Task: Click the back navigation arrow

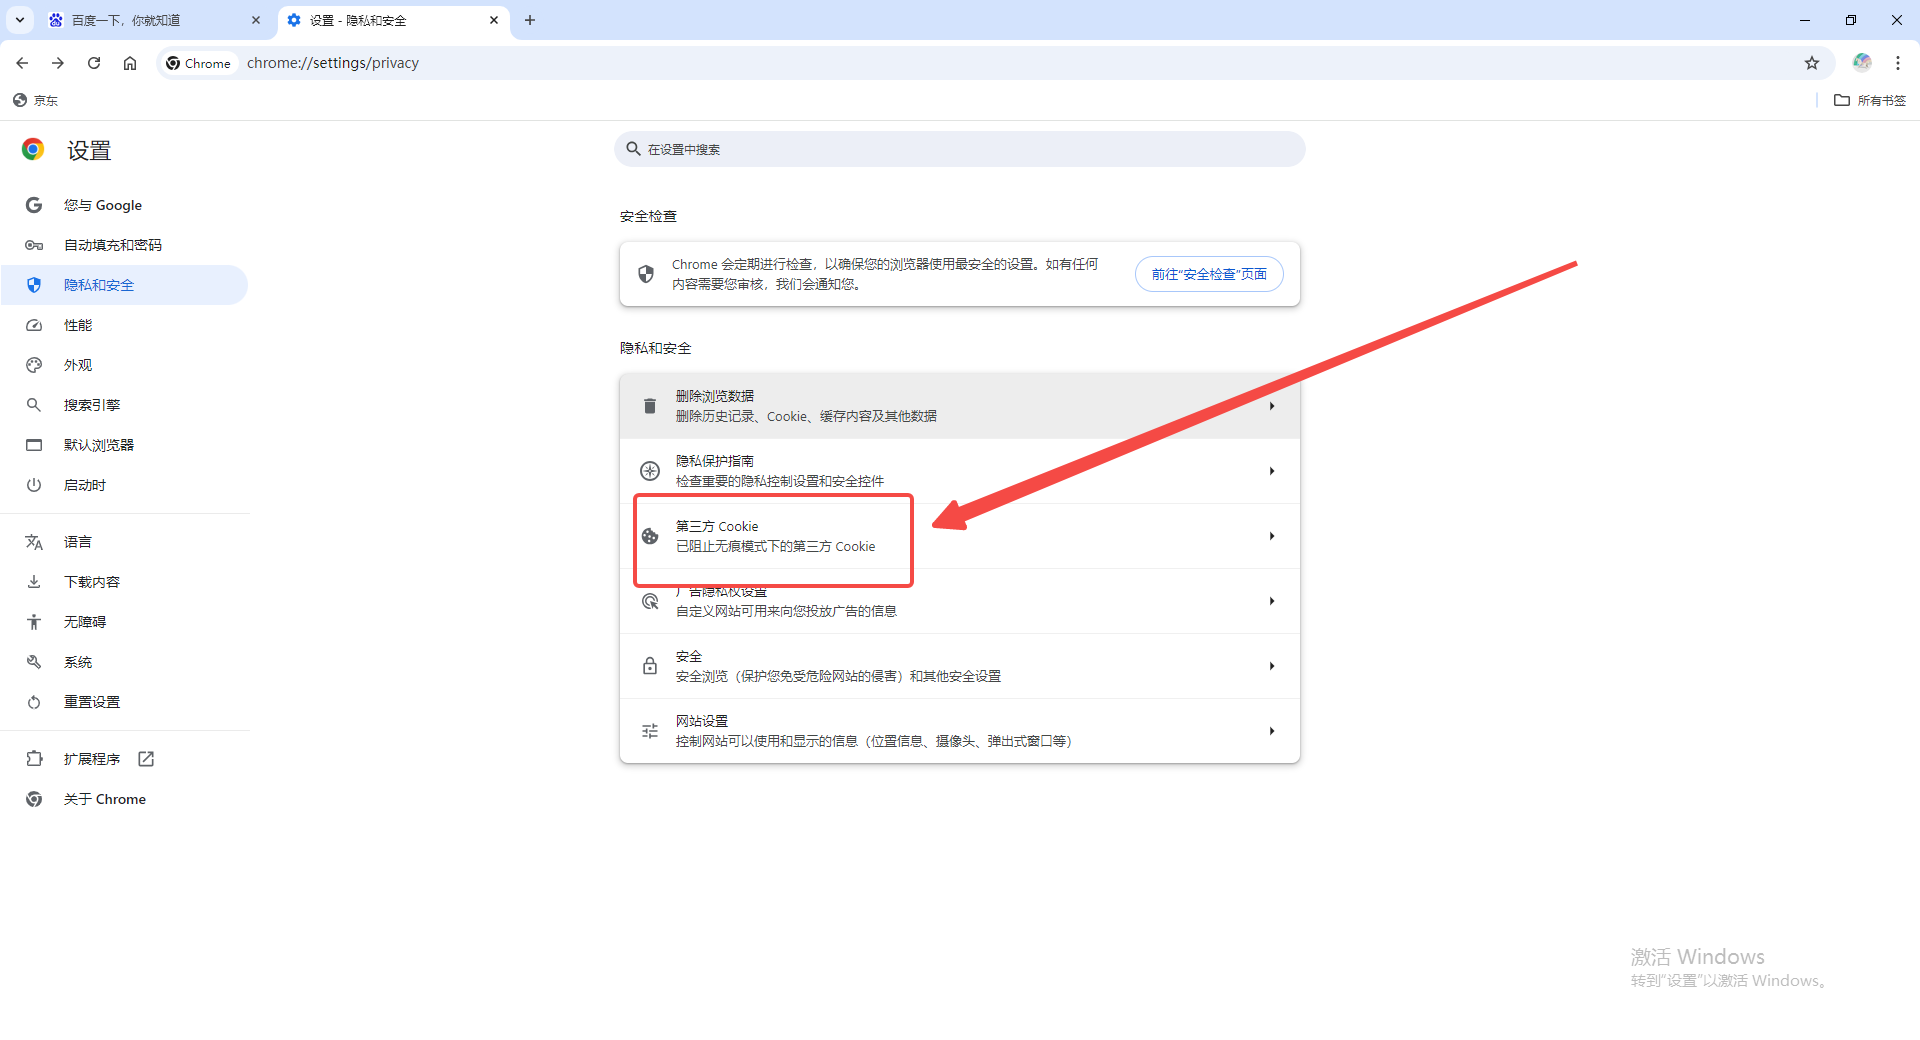Action: coord(22,63)
